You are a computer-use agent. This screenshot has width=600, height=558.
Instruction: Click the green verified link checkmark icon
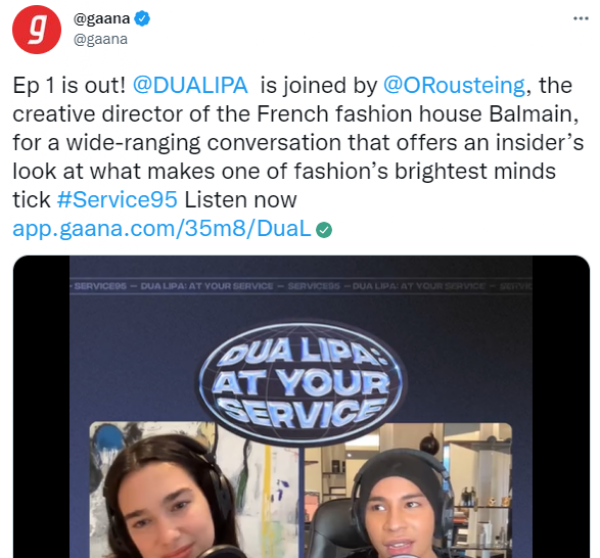(x=324, y=230)
